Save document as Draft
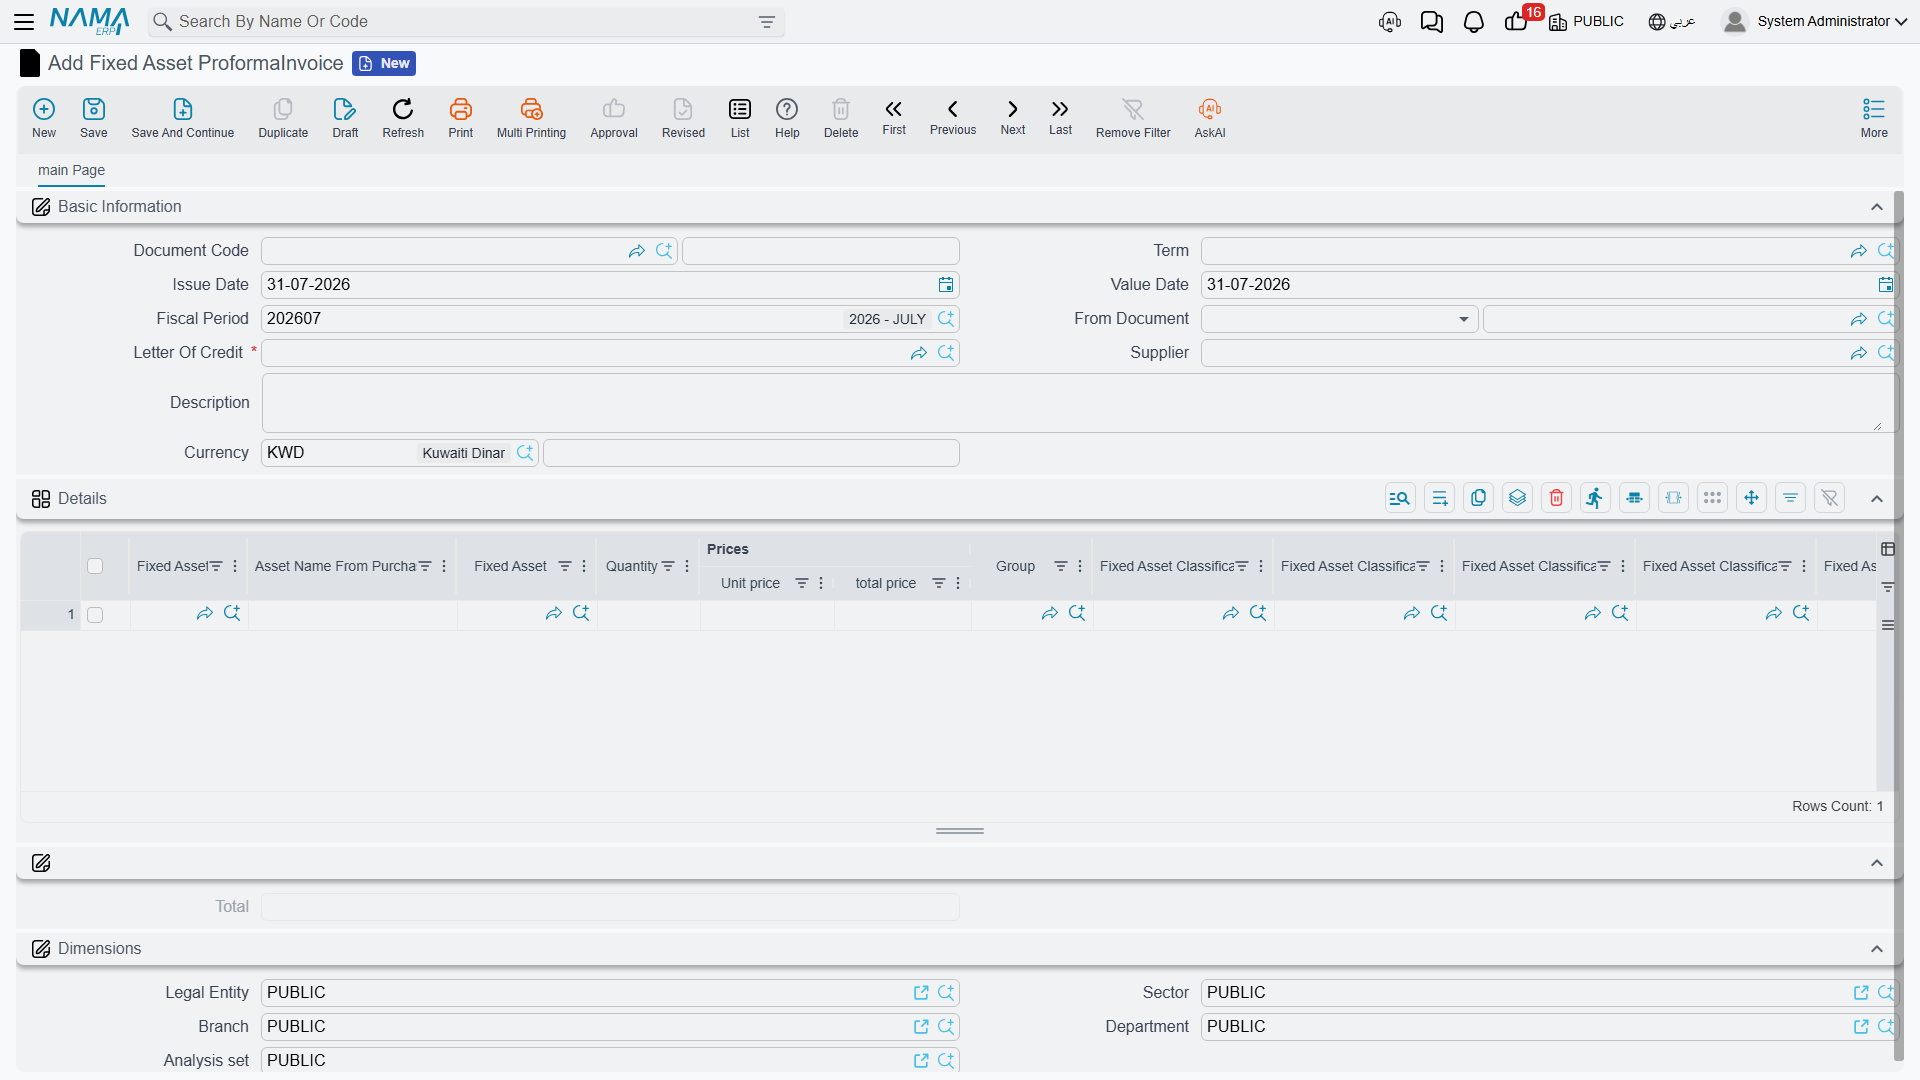This screenshot has height=1080, width=1920. point(345,117)
